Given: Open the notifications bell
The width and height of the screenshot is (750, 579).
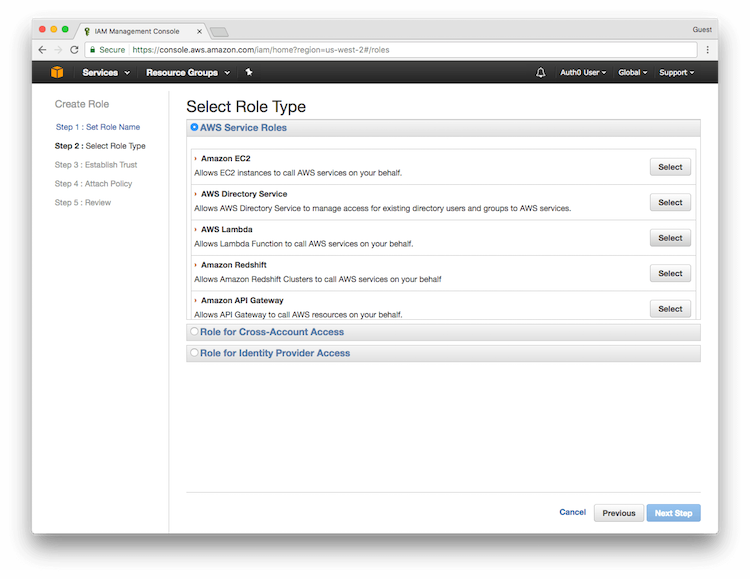Looking at the screenshot, I should pos(540,73).
